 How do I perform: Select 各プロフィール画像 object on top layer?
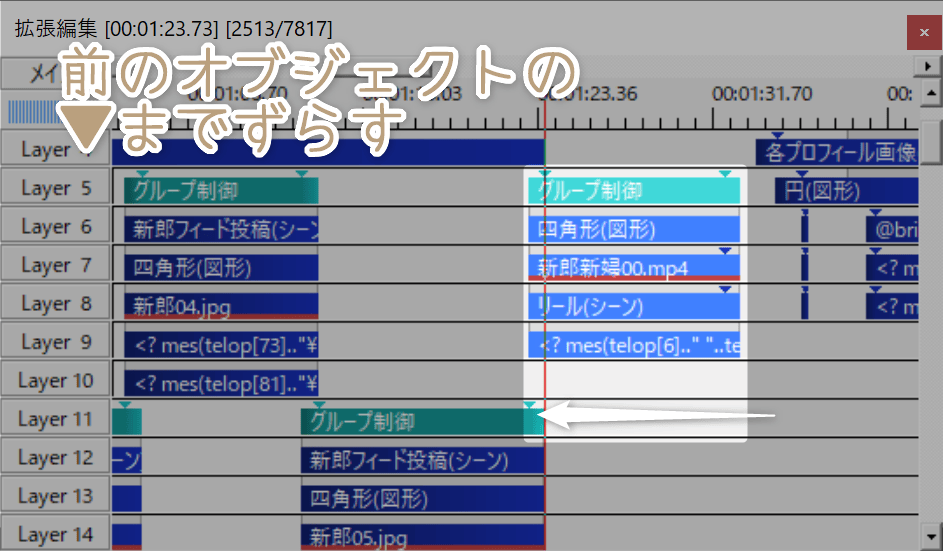click(x=837, y=152)
